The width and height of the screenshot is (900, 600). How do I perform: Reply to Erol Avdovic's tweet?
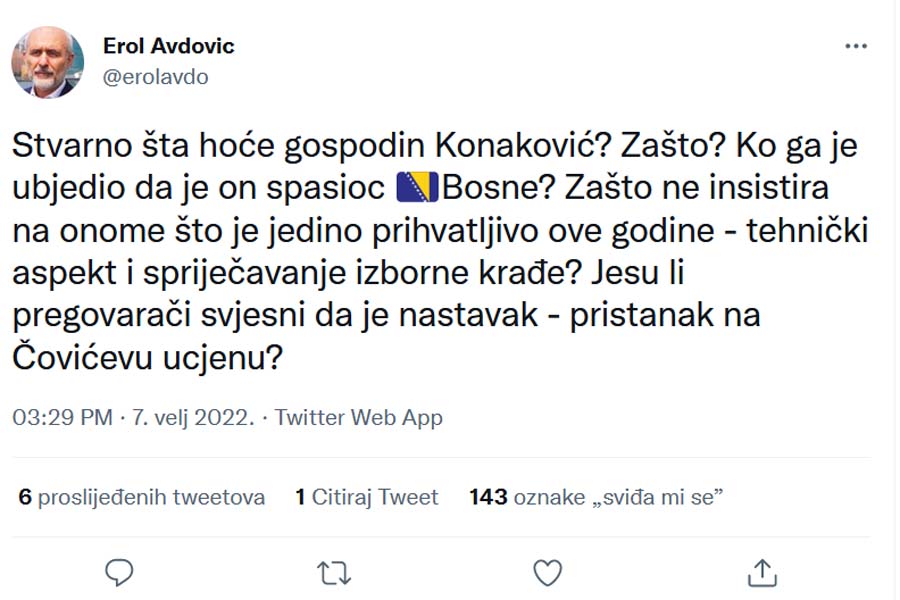point(119,572)
